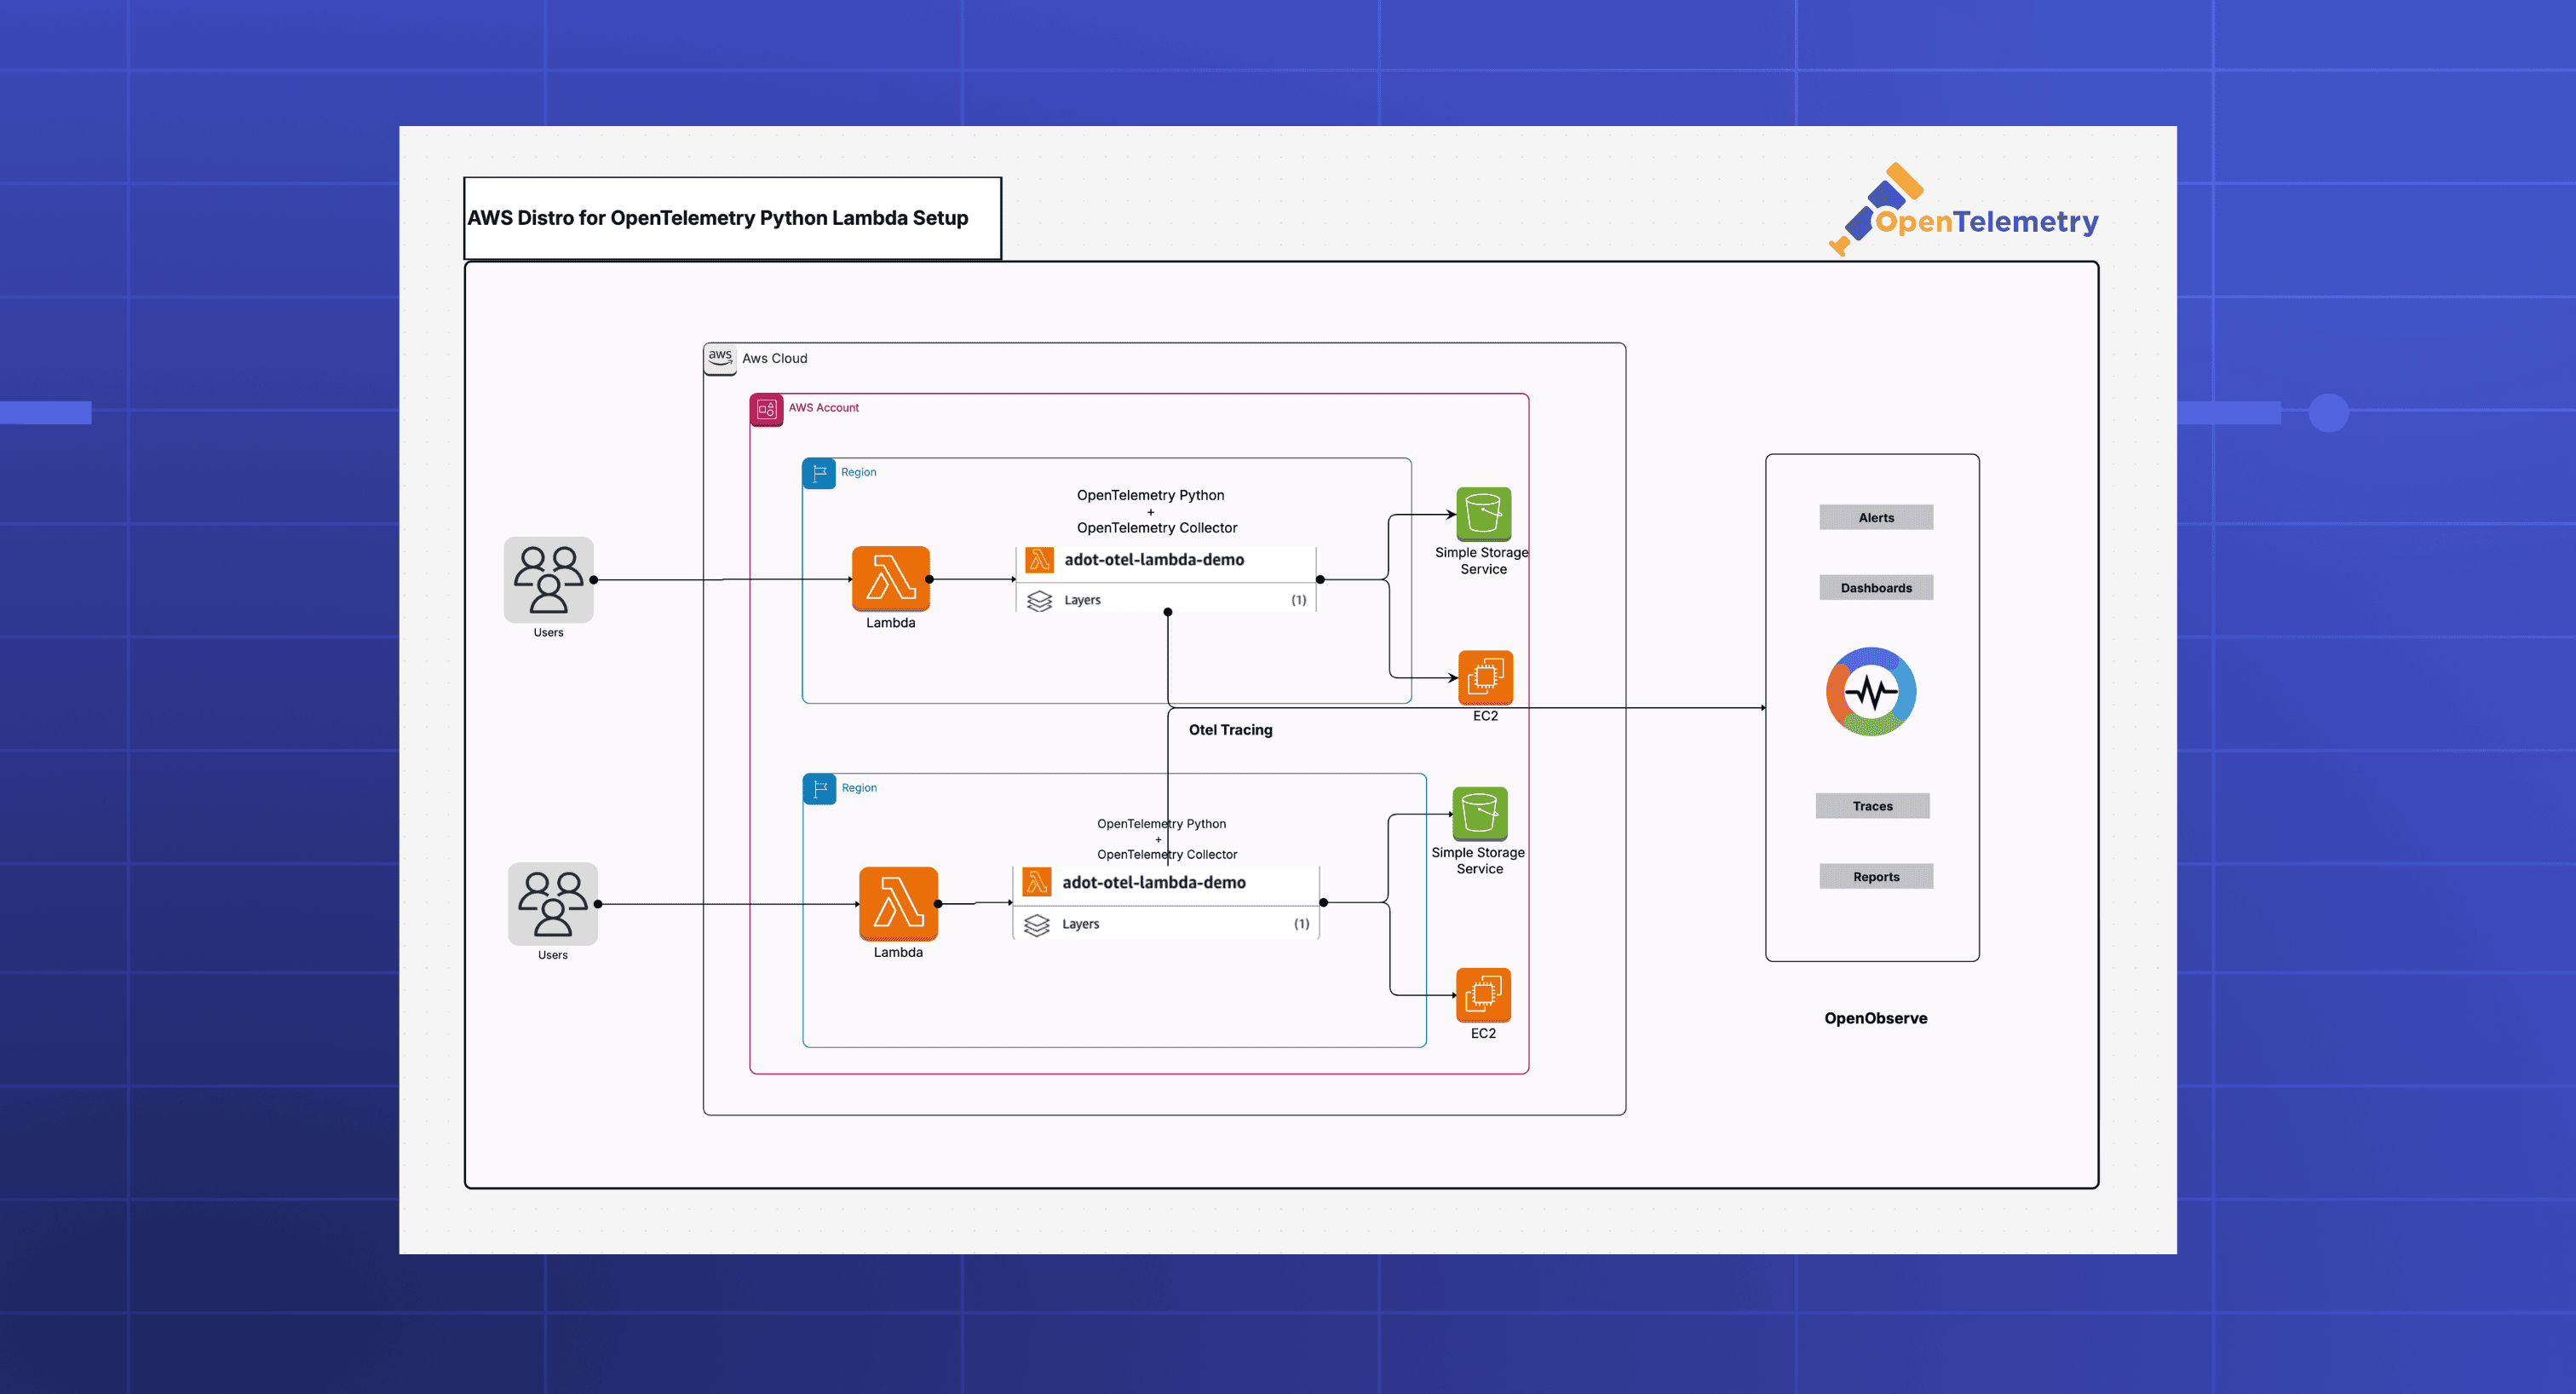Select the top EC2 instance icon

[1484, 676]
